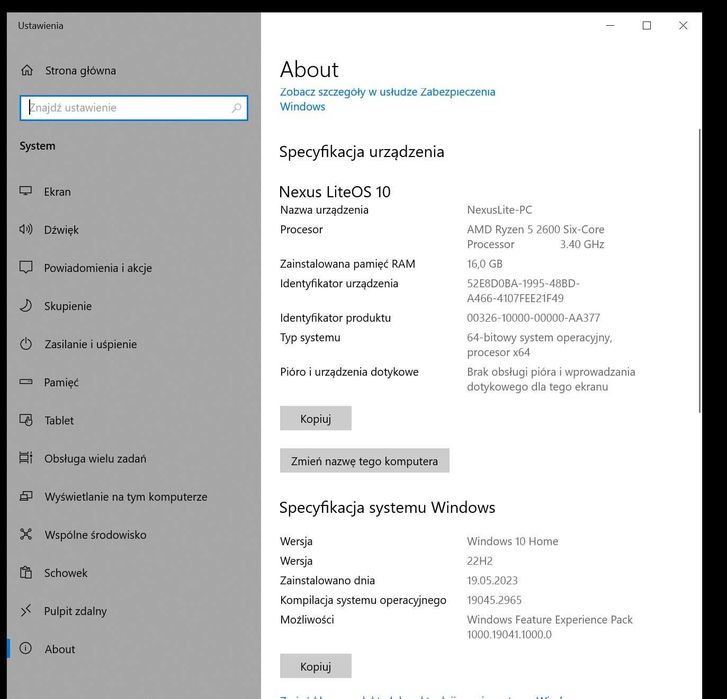Image resolution: width=727 pixels, height=699 pixels.
Task: Click 64-bitowy system operacyjny value
Action: pyautogui.click(x=539, y=345)
